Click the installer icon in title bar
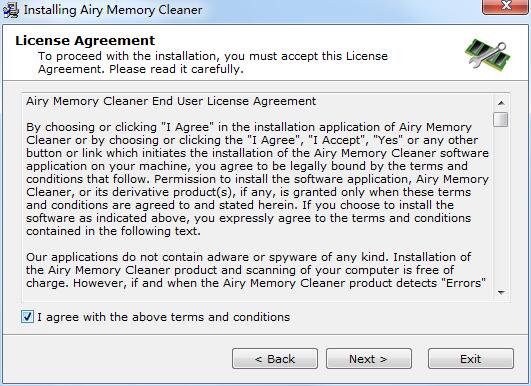531x386 pixels. (10, 9)
